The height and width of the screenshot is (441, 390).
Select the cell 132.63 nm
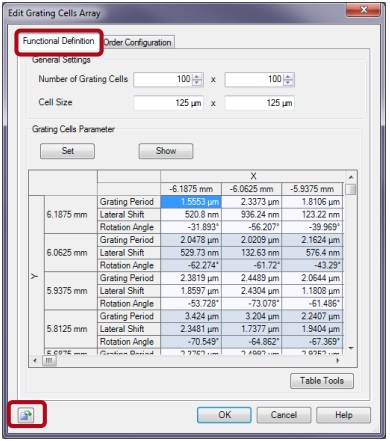[252, 253]
